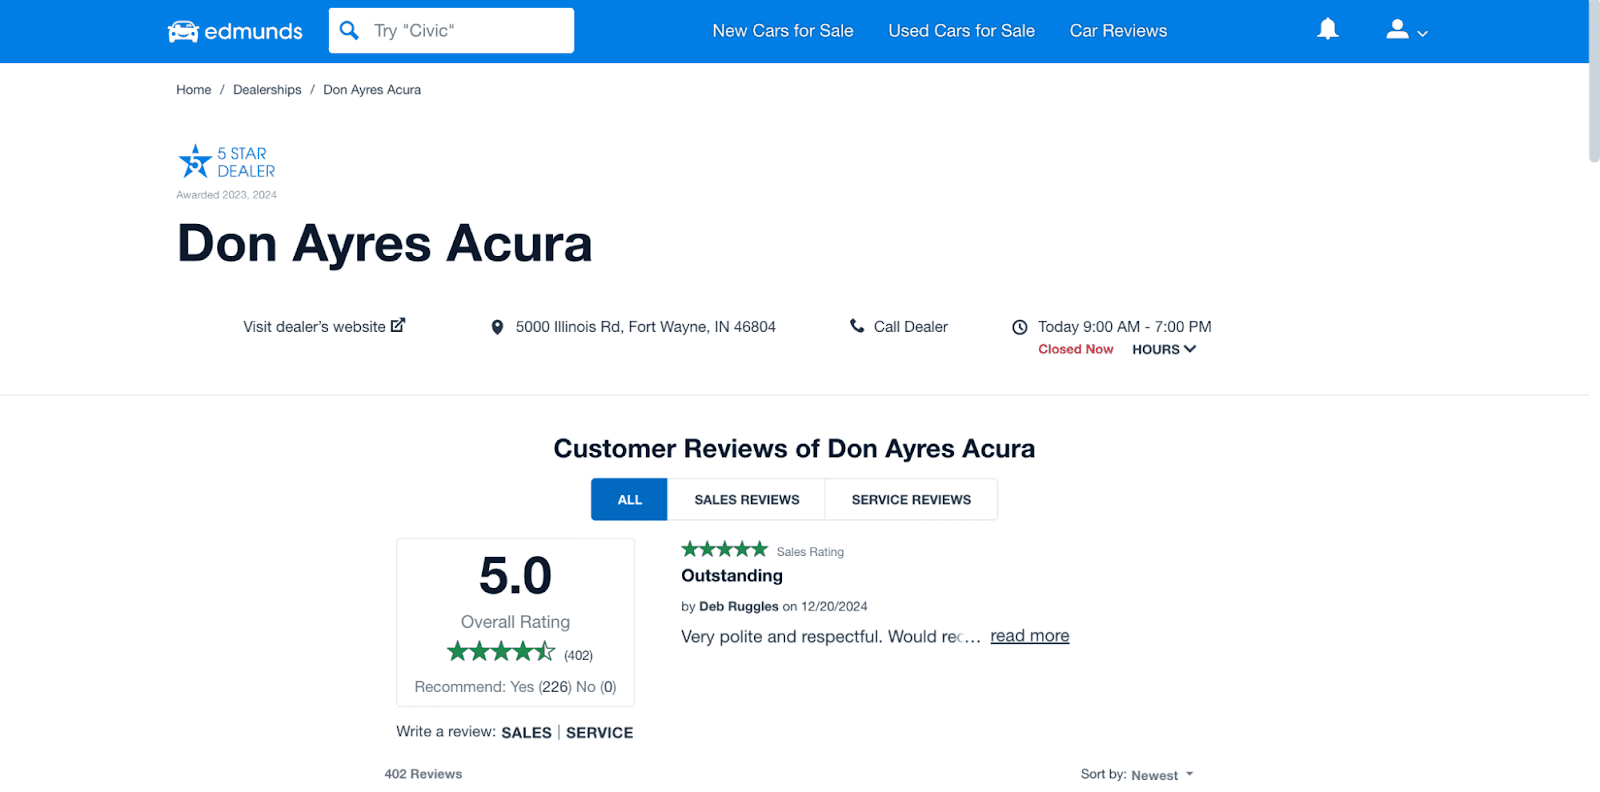
Task: Open Car Reviews menu
Action: click(1118, 31)
